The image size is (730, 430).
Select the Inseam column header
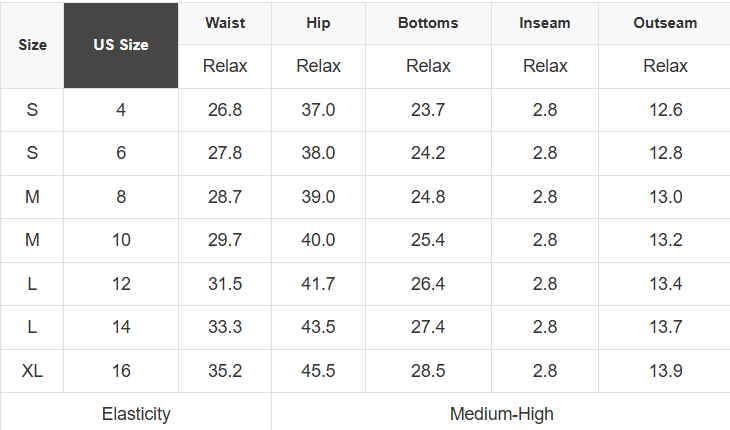(x=545, y=23)
